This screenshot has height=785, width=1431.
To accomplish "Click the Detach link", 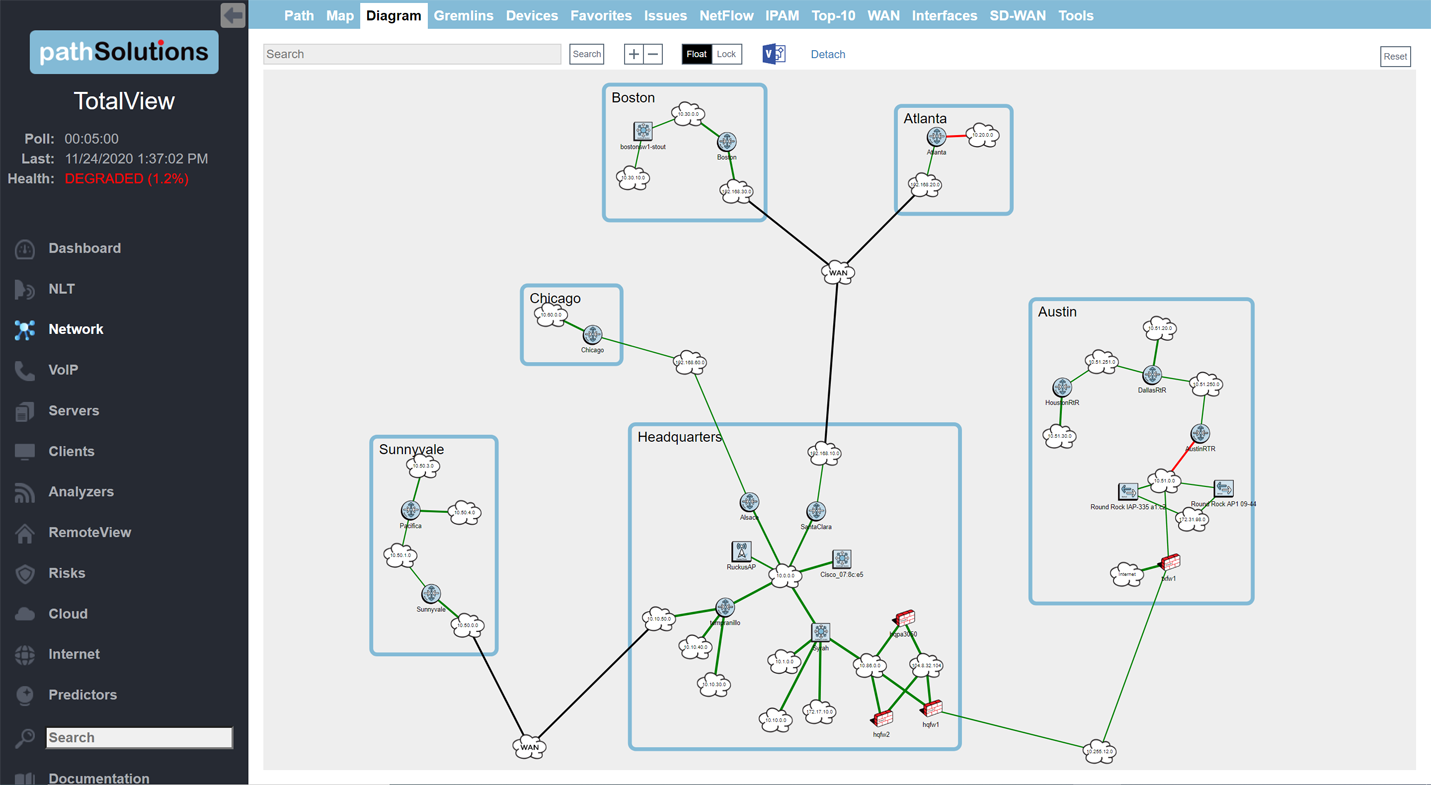I will click(x=827, y=55).
